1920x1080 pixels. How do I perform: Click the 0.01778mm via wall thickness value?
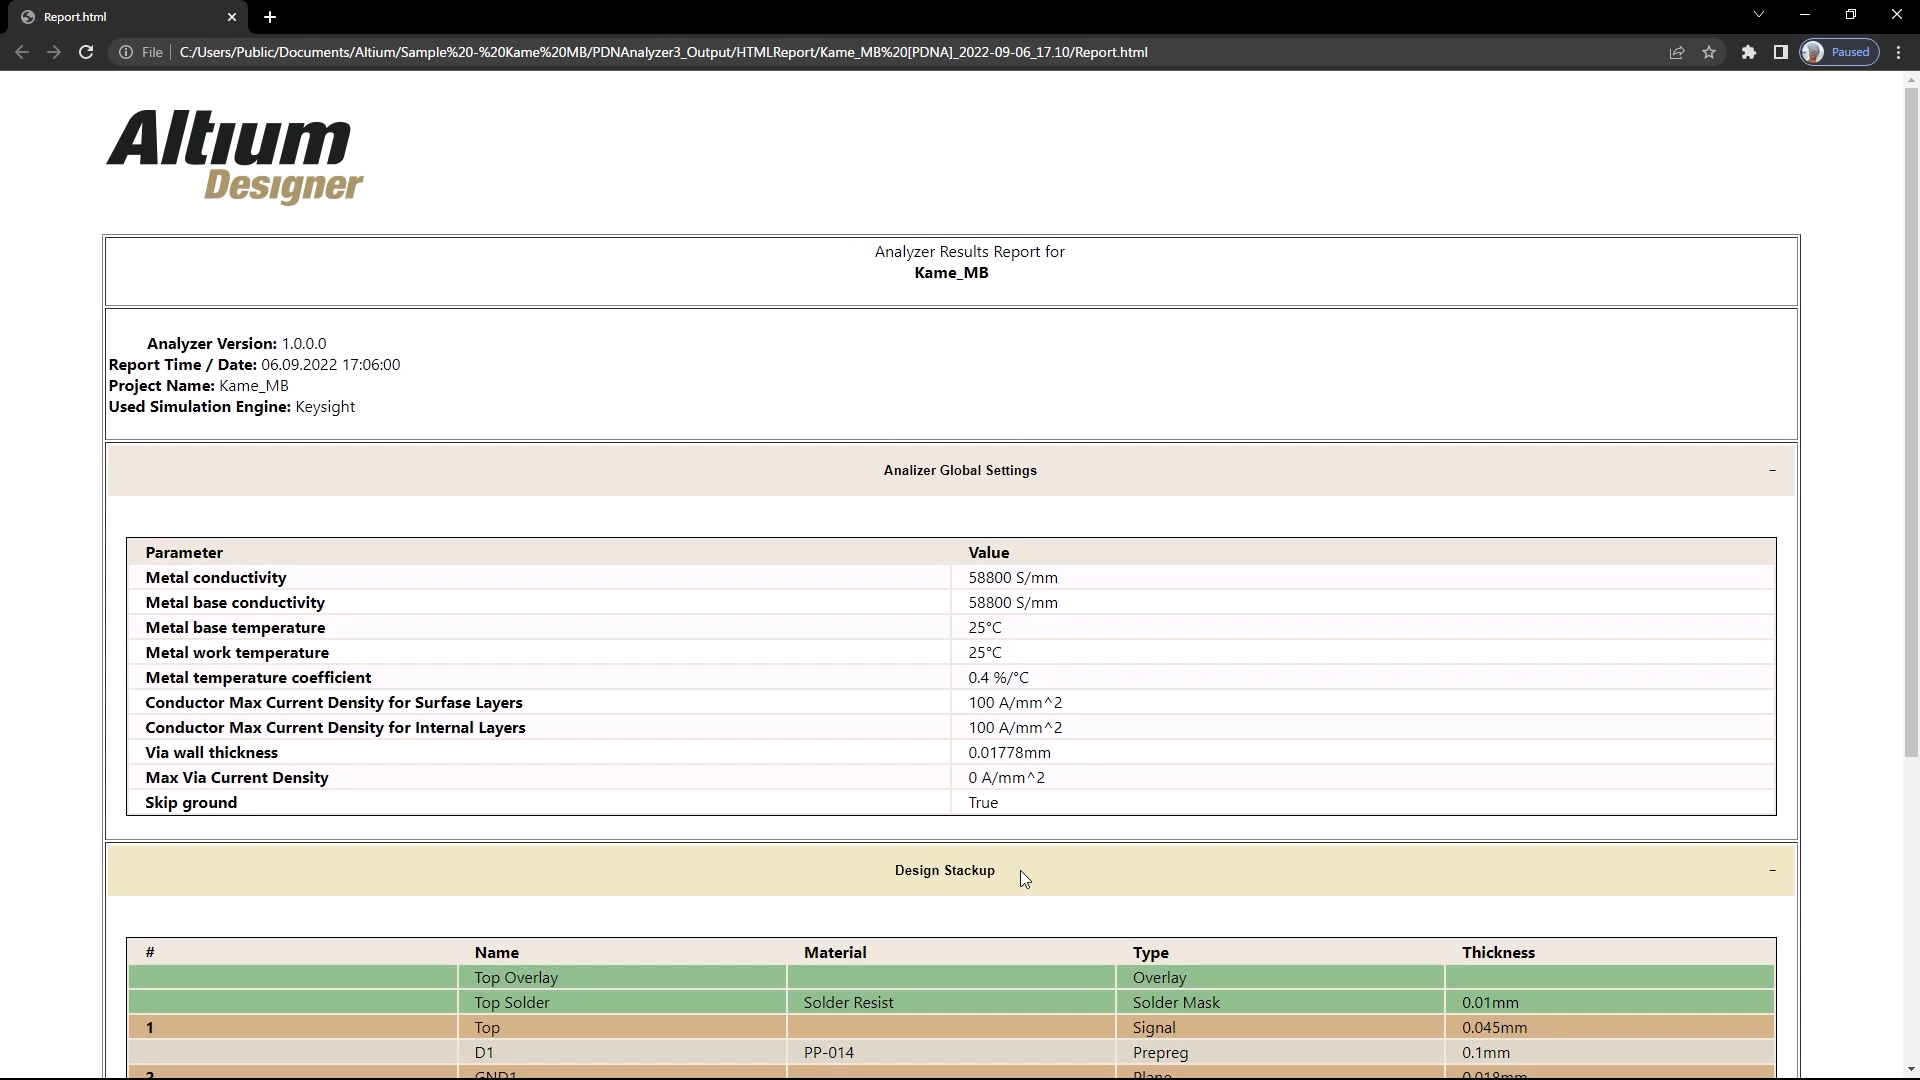coord(1009,752)
